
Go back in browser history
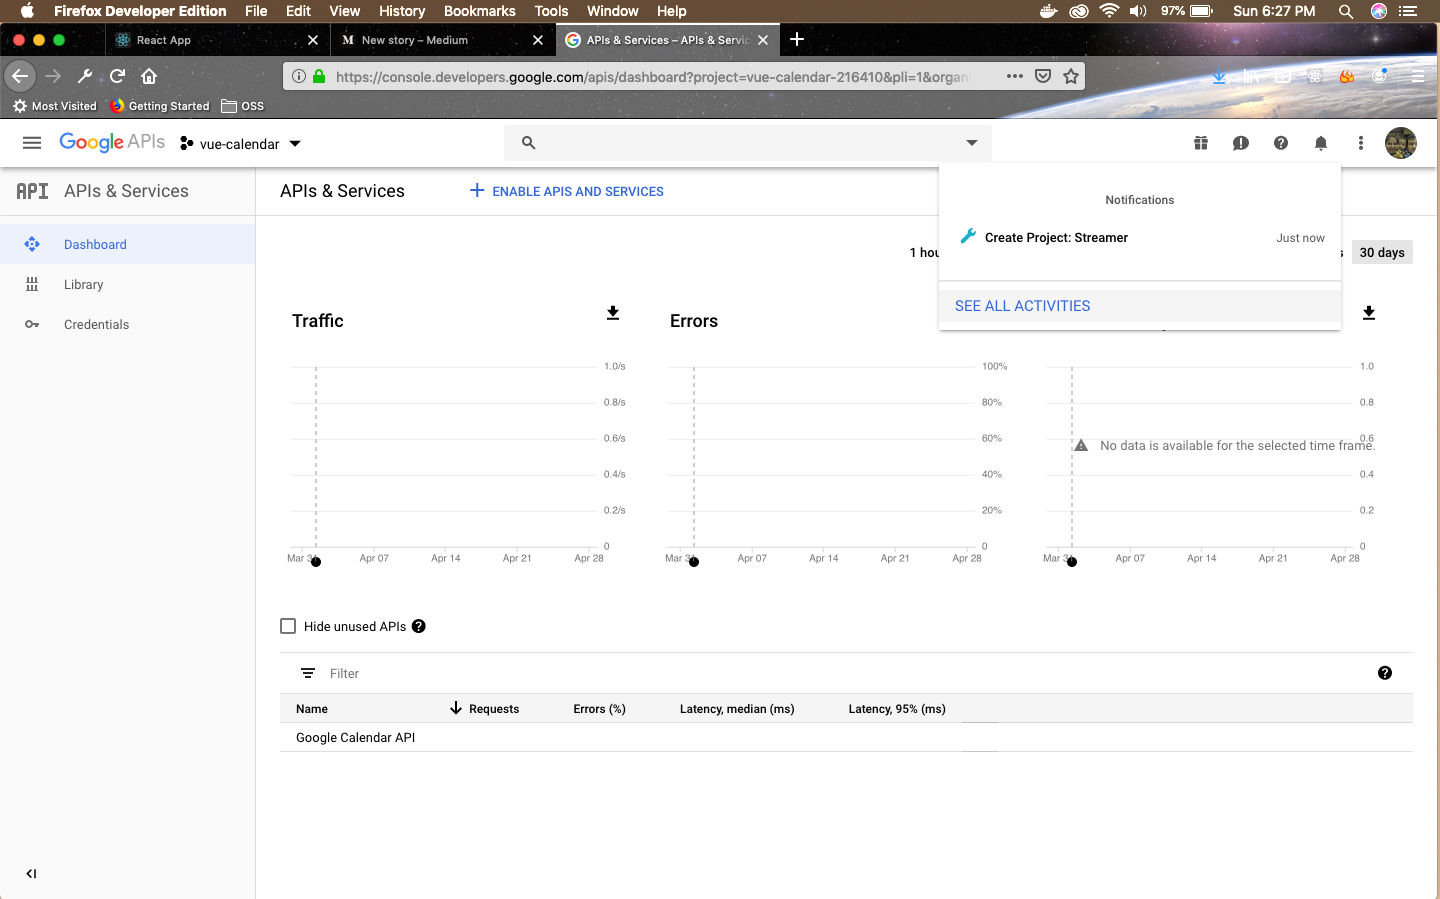point(20,76)
